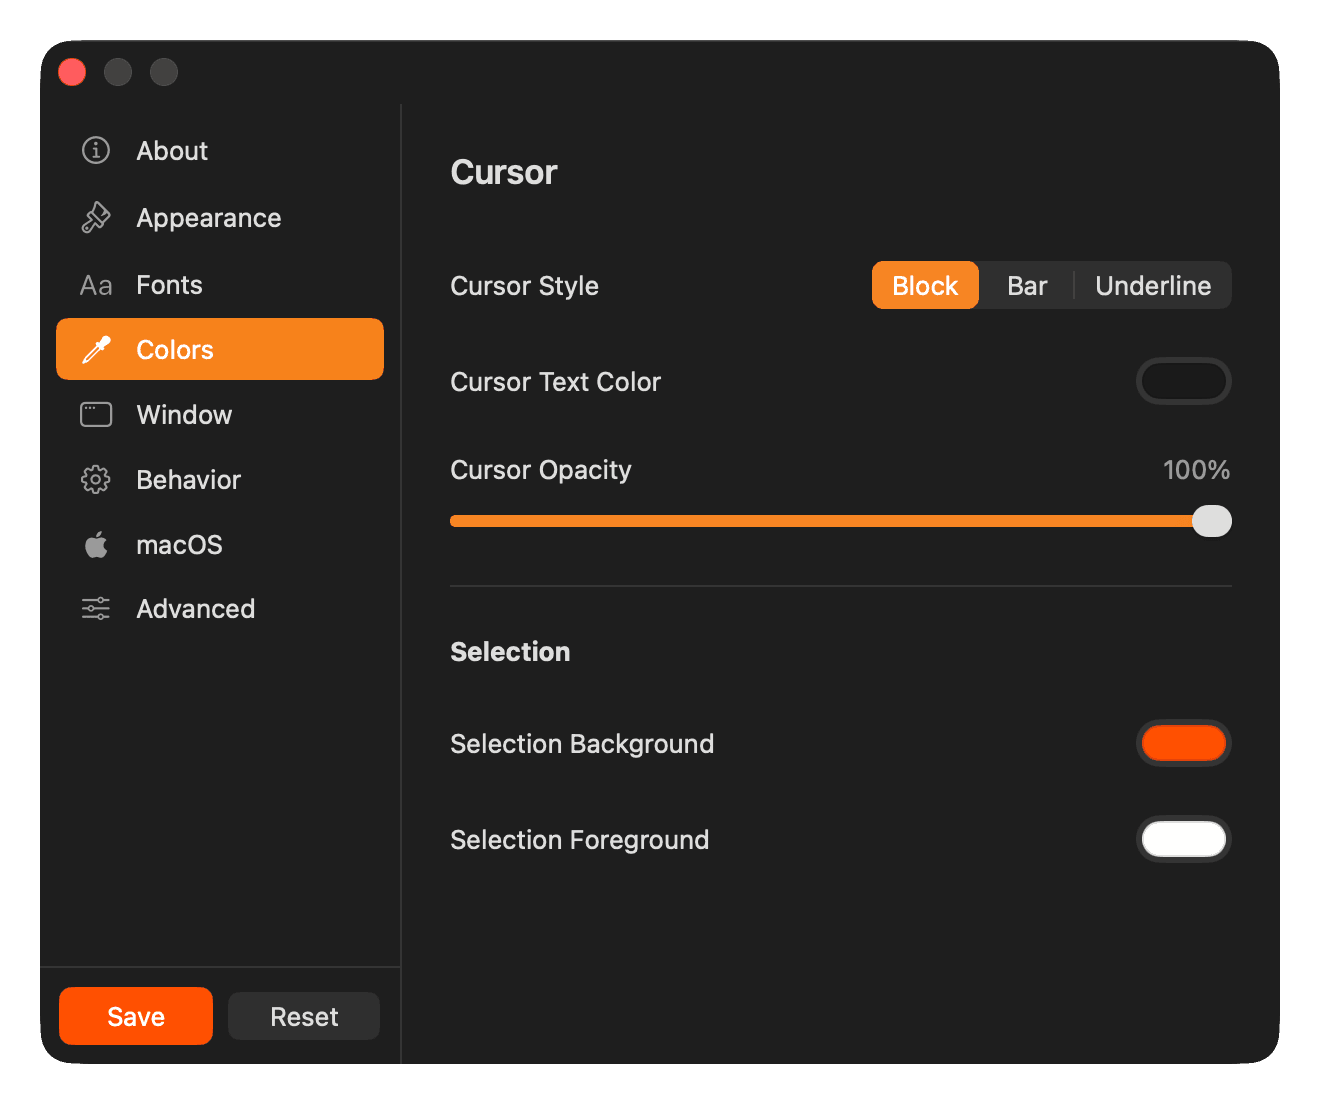Select the Colors eyedropper icon
Image resolution: width=1320 pixels, height=1104 pixels.
coord(95,349)
